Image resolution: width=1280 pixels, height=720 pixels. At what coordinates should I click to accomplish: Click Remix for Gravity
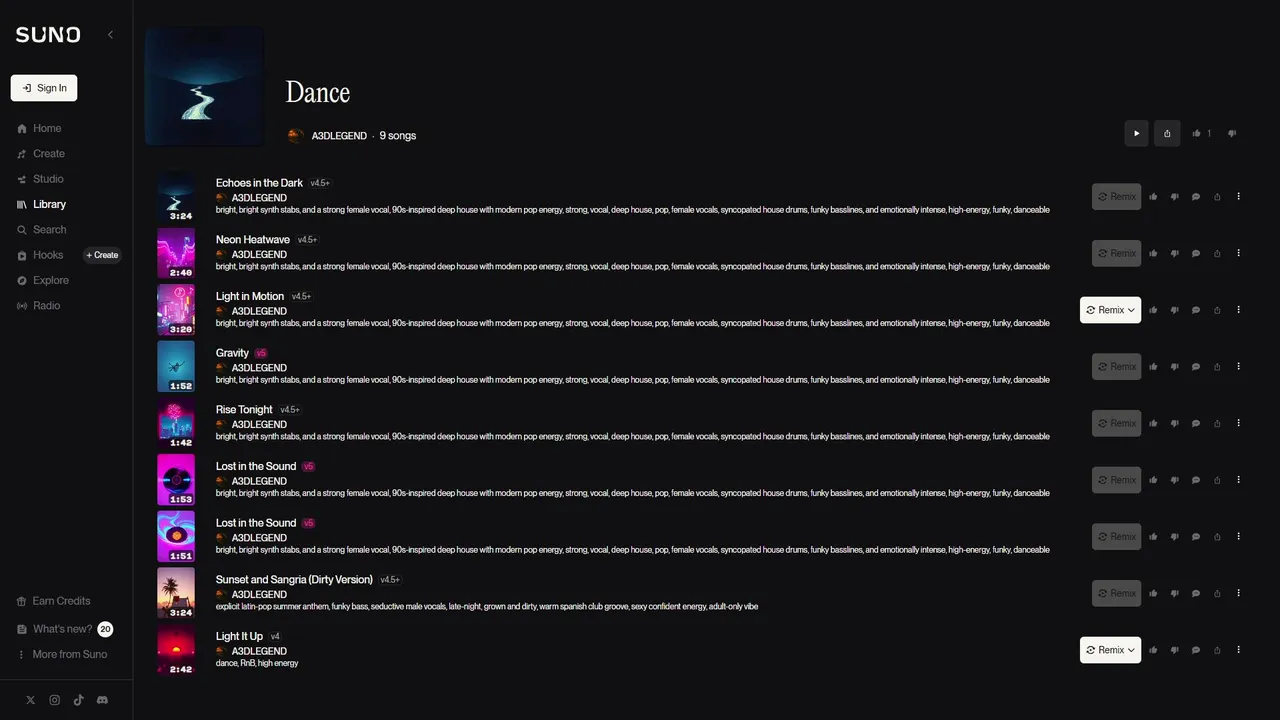coord(1116,367)
